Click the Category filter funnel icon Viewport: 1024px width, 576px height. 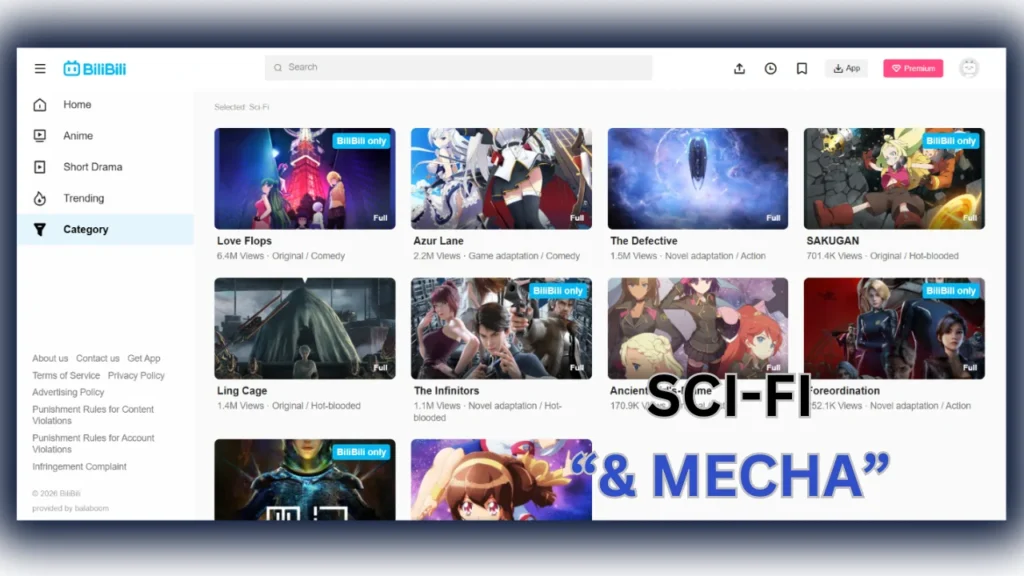click(40, 229)
